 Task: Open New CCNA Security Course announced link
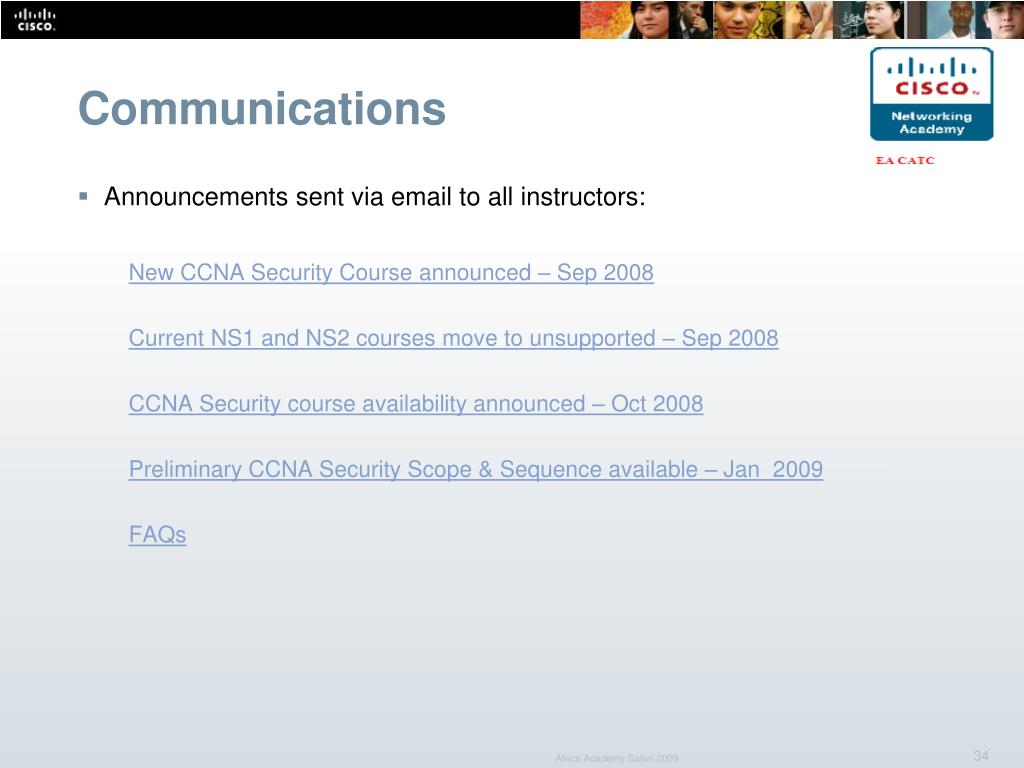391,272
